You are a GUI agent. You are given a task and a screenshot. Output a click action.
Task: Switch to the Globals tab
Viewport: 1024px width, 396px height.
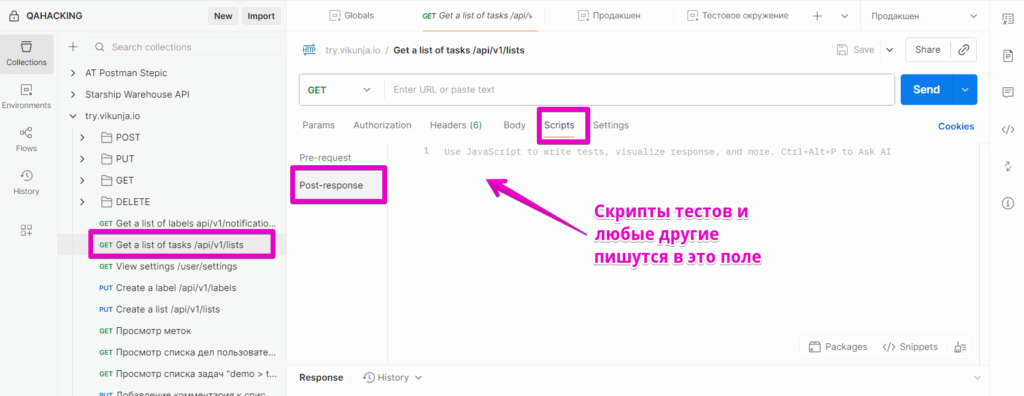tap(352, 16)
